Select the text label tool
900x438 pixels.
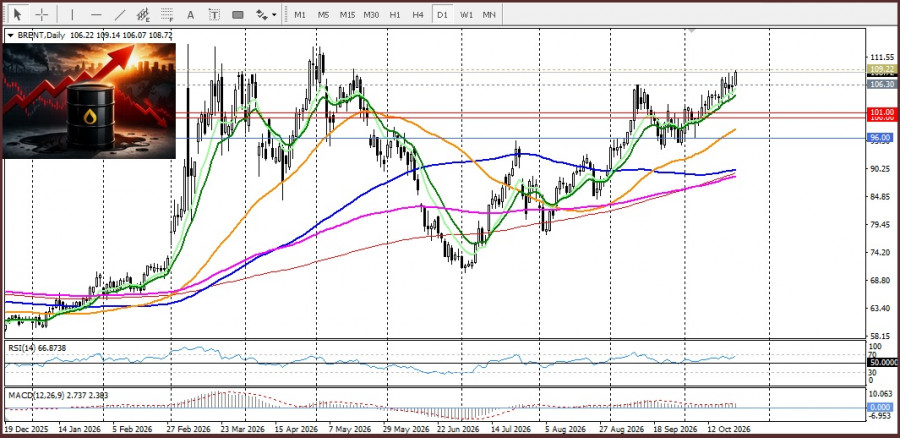coord(214,14)
